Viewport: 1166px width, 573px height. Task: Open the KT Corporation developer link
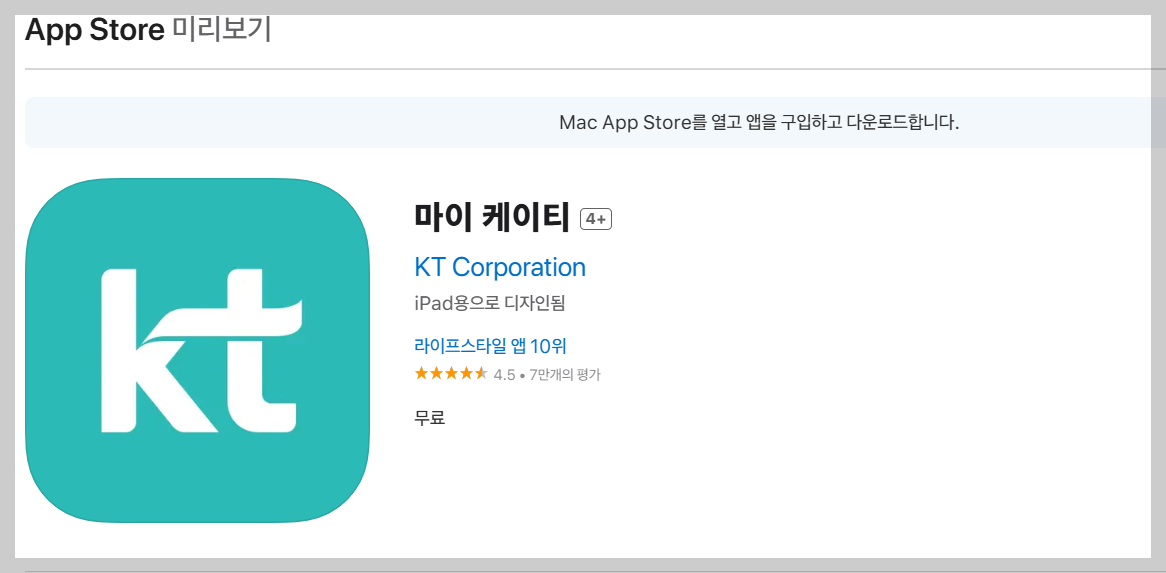pos(500,267)
